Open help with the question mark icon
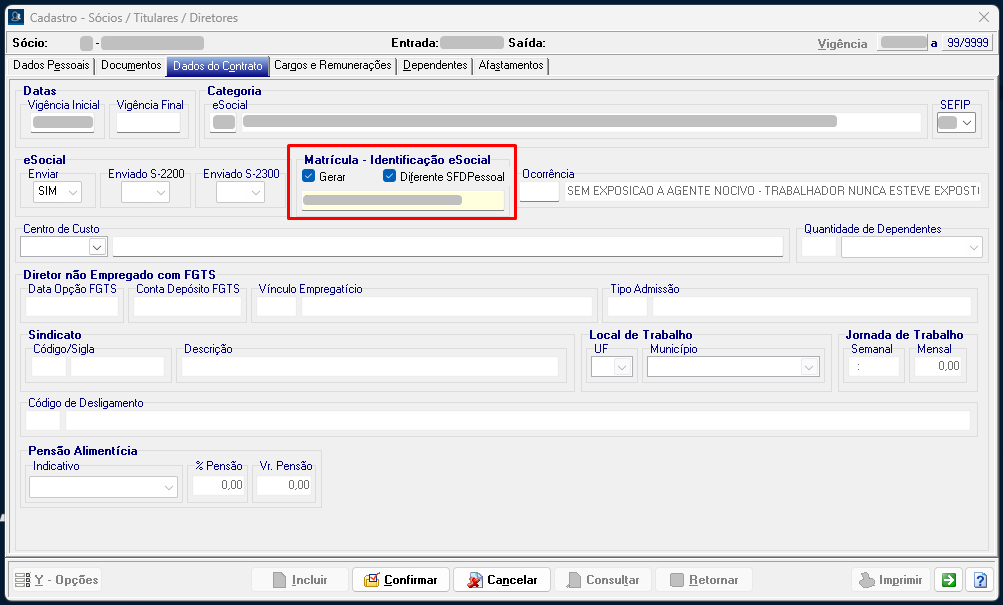 [979, 580]
